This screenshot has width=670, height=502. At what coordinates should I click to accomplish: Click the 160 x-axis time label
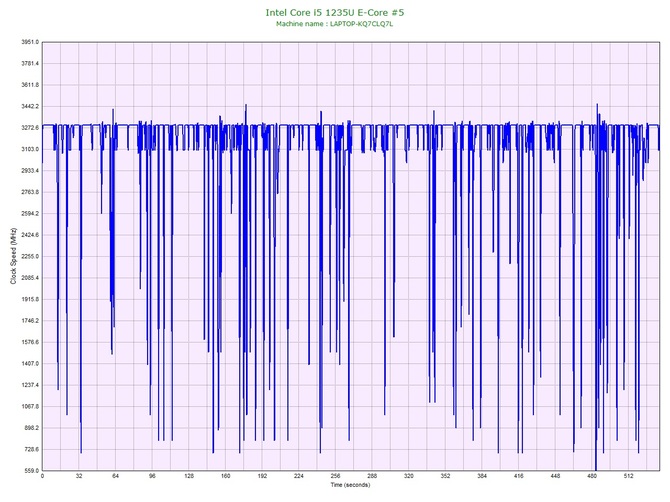[226, 476]
